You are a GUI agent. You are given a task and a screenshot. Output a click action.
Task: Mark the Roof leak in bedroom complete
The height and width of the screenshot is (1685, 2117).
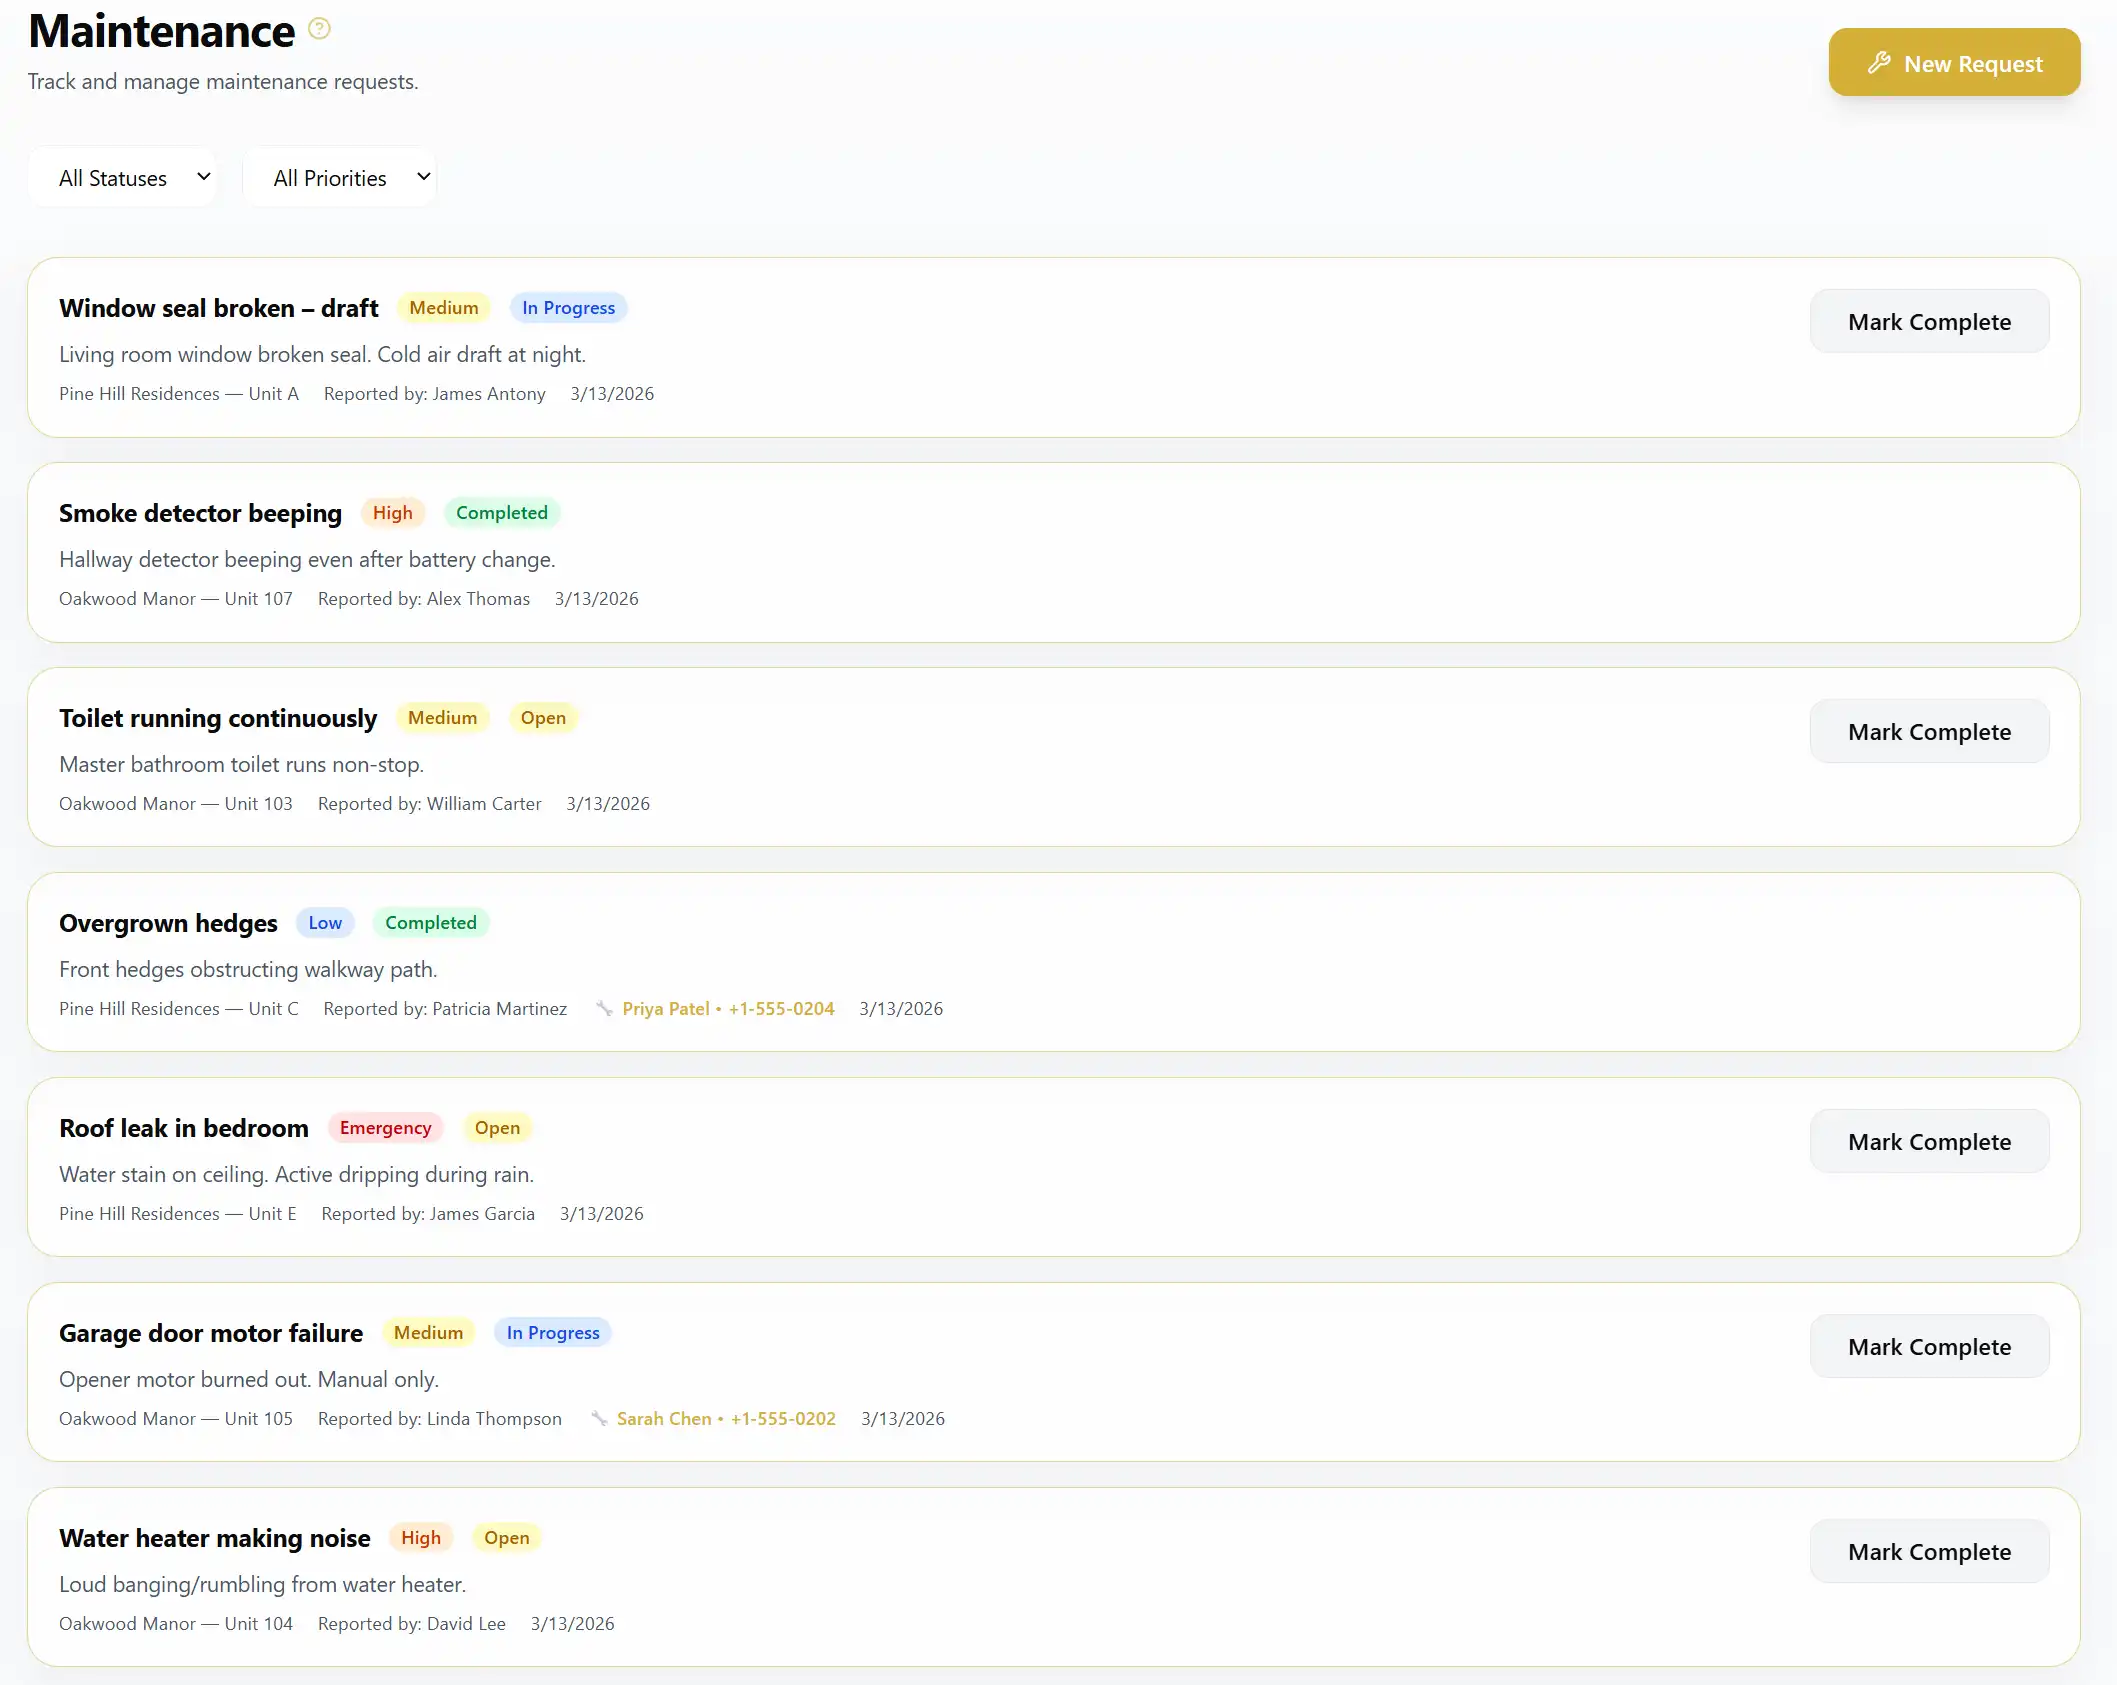pyautogui.click(x=1929, y=1141)
